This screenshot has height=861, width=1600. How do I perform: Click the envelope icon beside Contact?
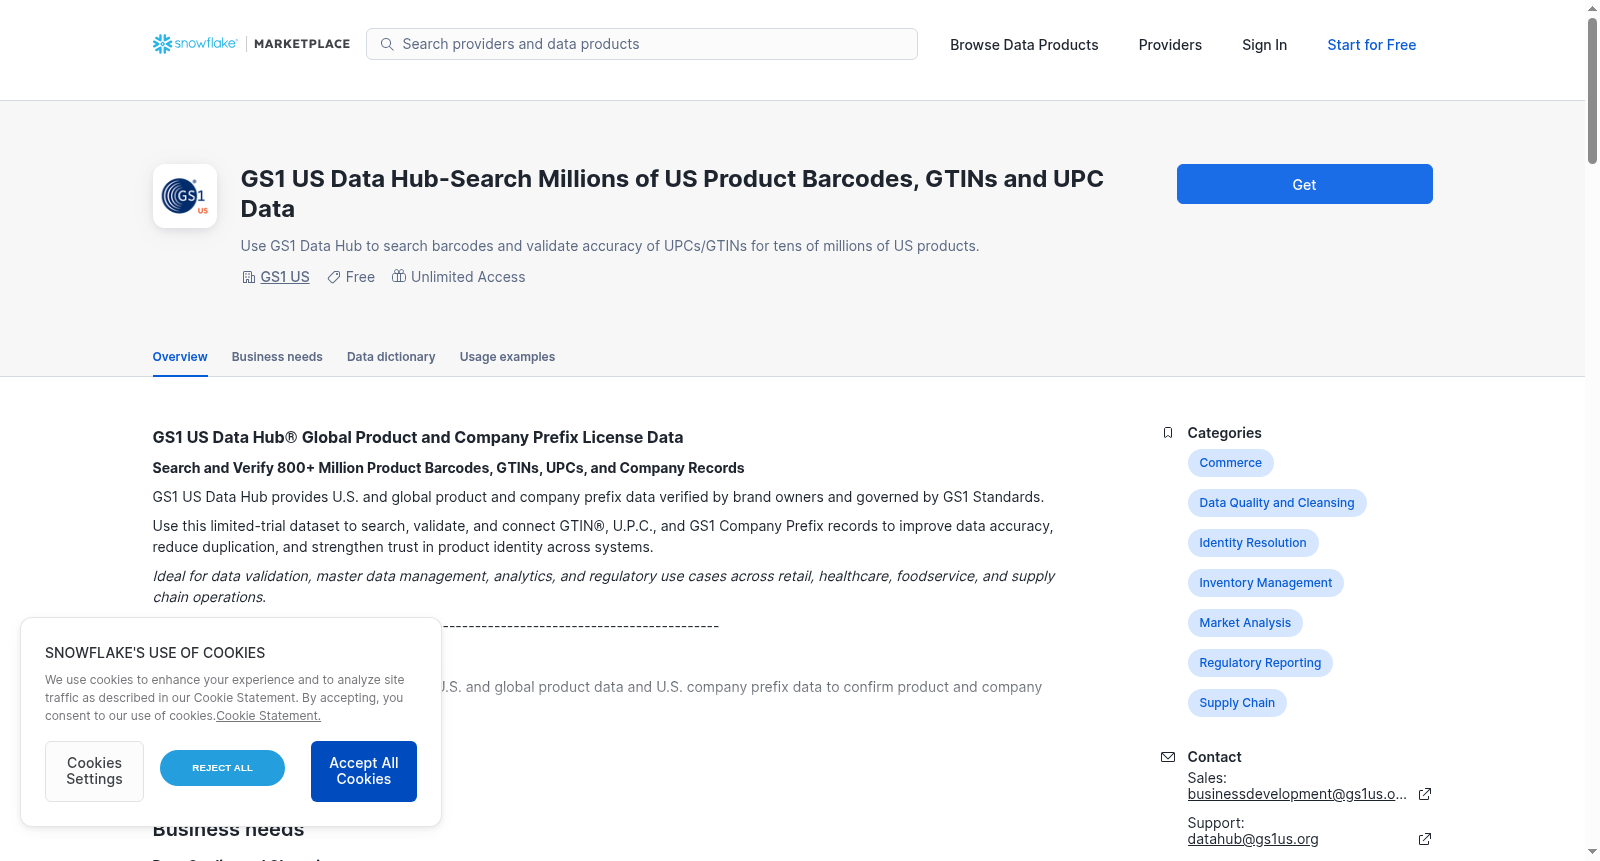tap(1168, 757)
